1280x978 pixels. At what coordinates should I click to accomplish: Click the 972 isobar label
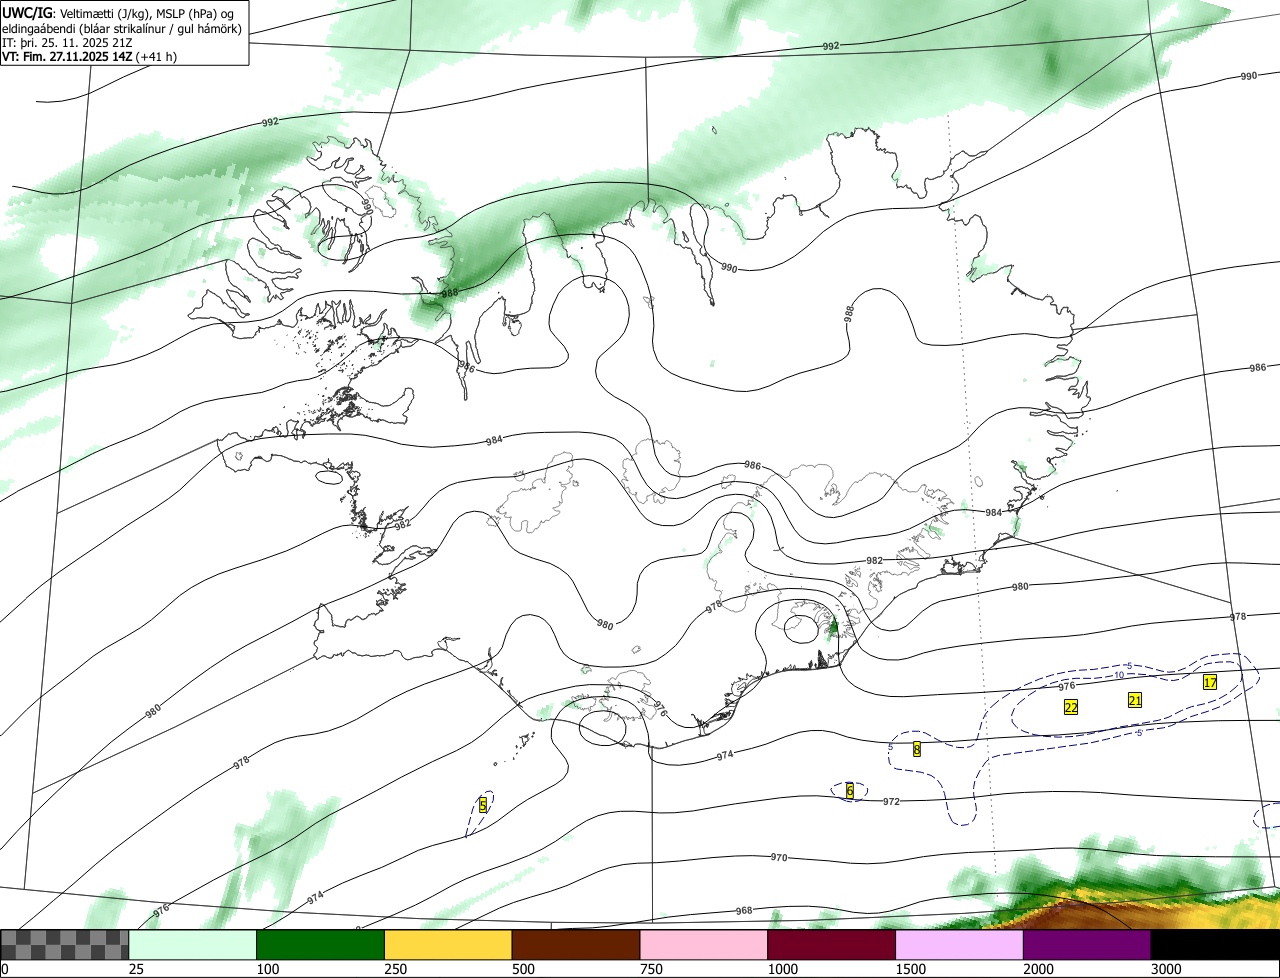891,802
